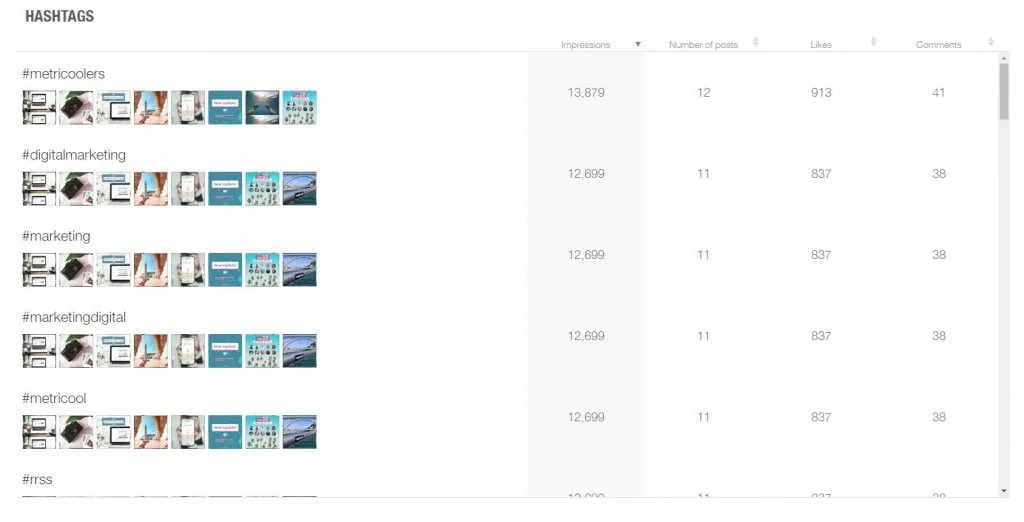Screen dimensions: 1024x522
Task: Click 837 likes in #marketing row
Action: [821, 254]
